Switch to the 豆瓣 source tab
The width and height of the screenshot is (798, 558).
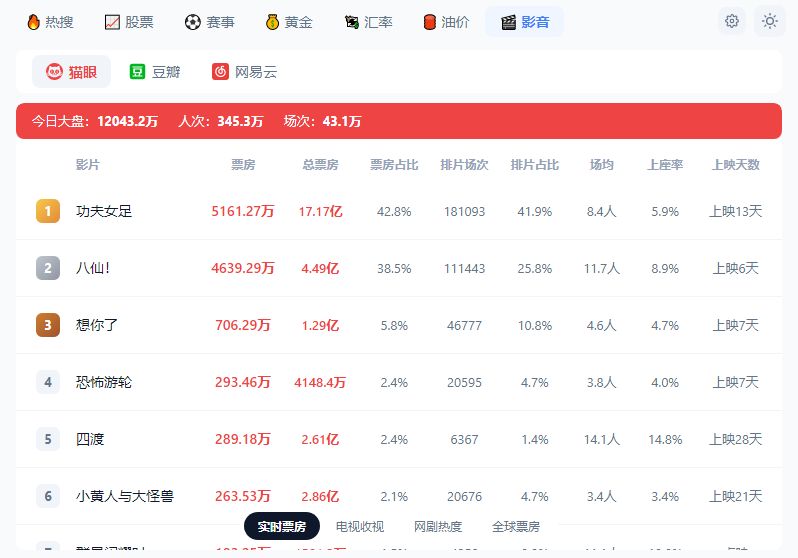coord(155,72)
